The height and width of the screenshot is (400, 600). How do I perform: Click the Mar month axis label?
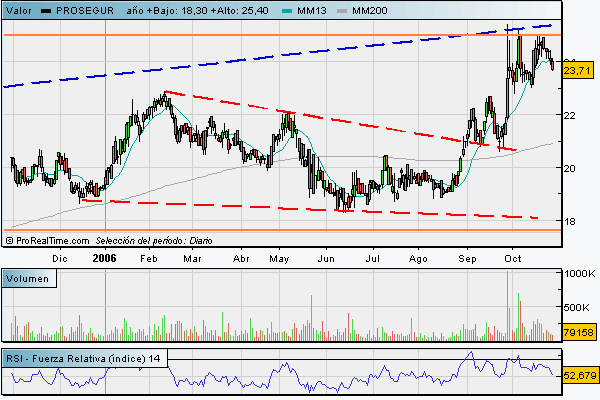tap(192, 259)
